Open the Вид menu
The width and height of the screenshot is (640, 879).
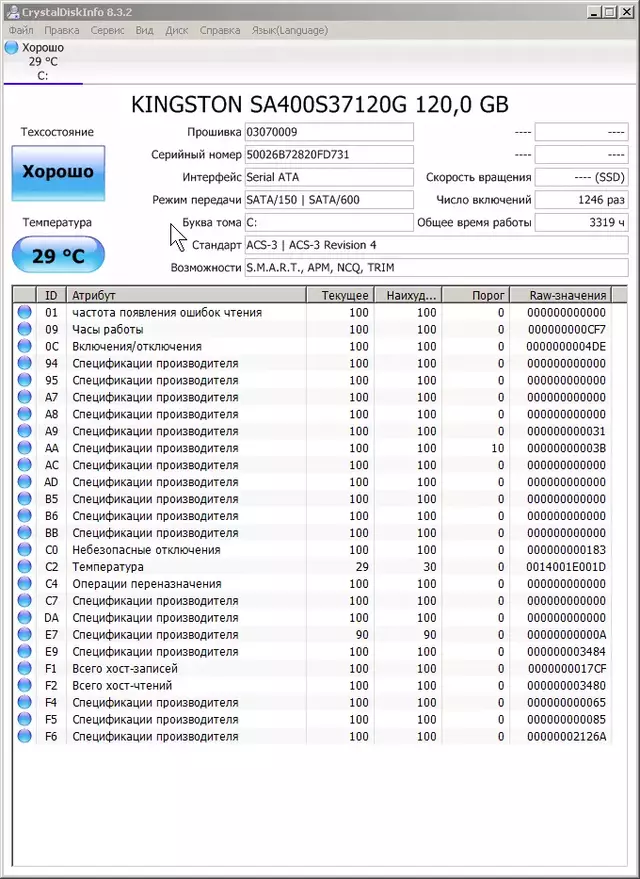pyautogui.click(x=145, y=30)
